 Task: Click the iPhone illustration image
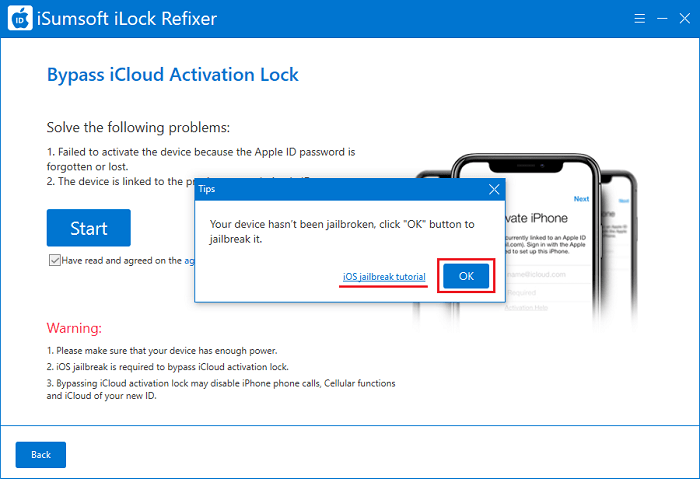coord(525,241)
